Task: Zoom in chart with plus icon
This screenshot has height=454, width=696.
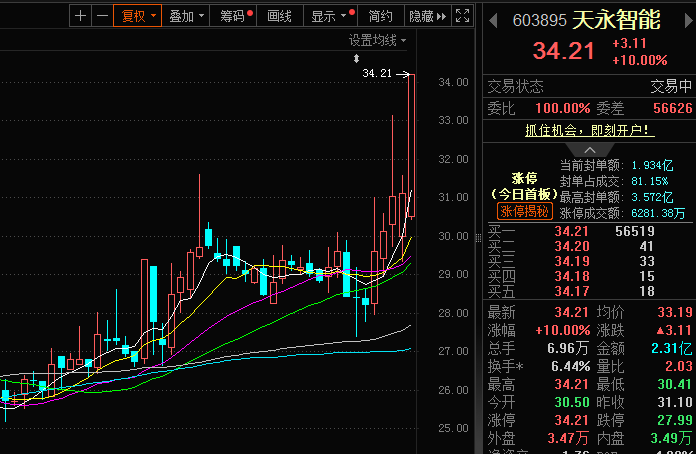Action: [80, 16]
